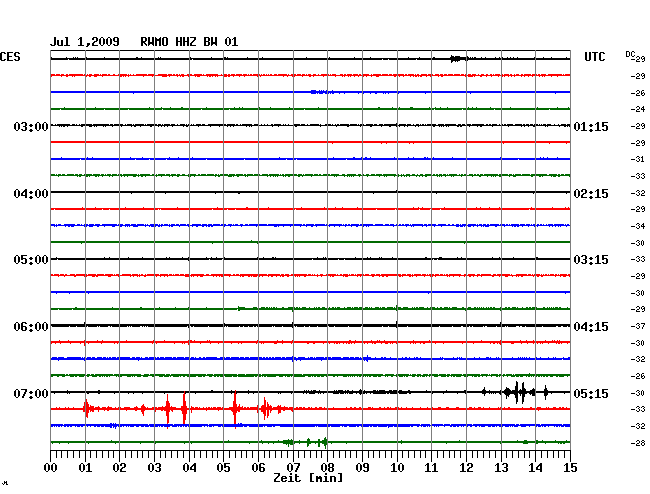Select the station code "RWMO" in the title
This screenshot has height=494, width=650.
tap(154, 42)
